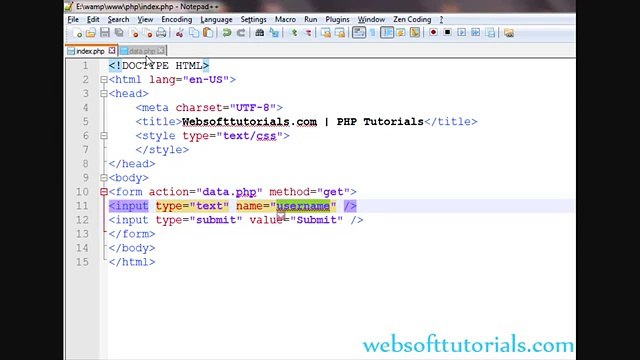Click the Synchronize Horizontal Scrolling icon
The height and width of the screenshot is (360, 640).
pos(340,33)
